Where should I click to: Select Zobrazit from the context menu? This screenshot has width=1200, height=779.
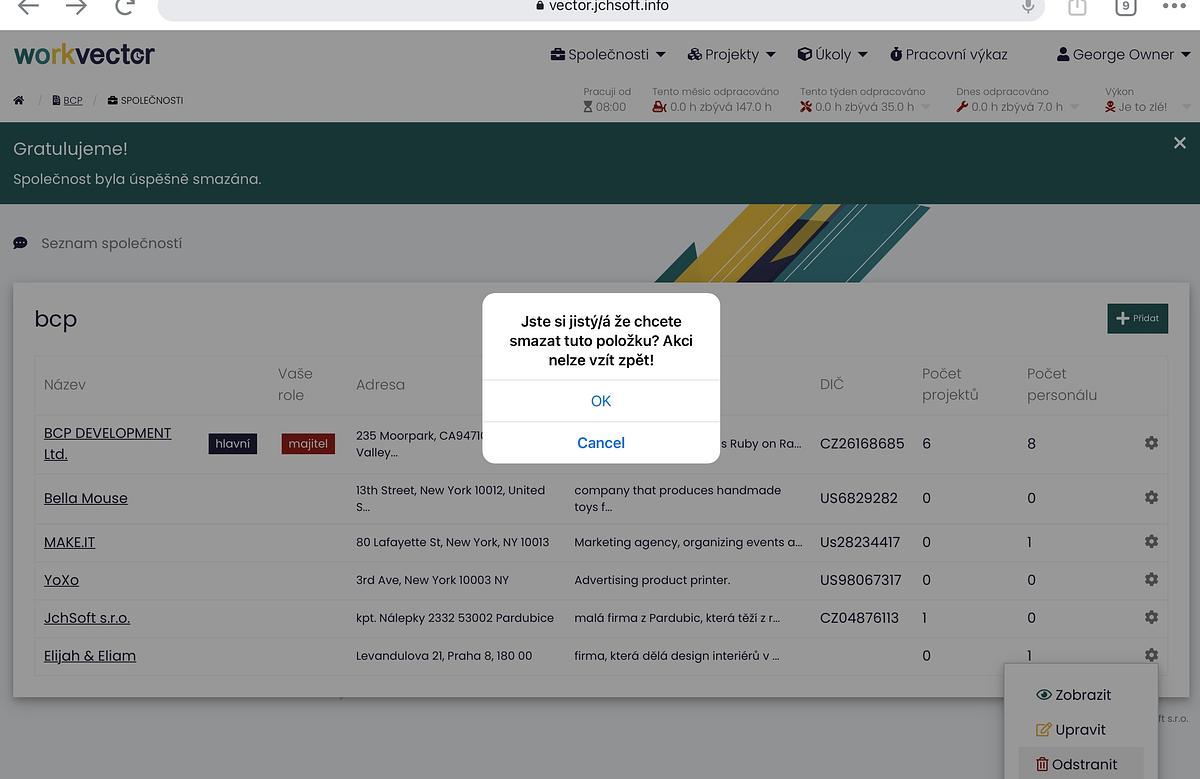click(x=1073, y=695)
